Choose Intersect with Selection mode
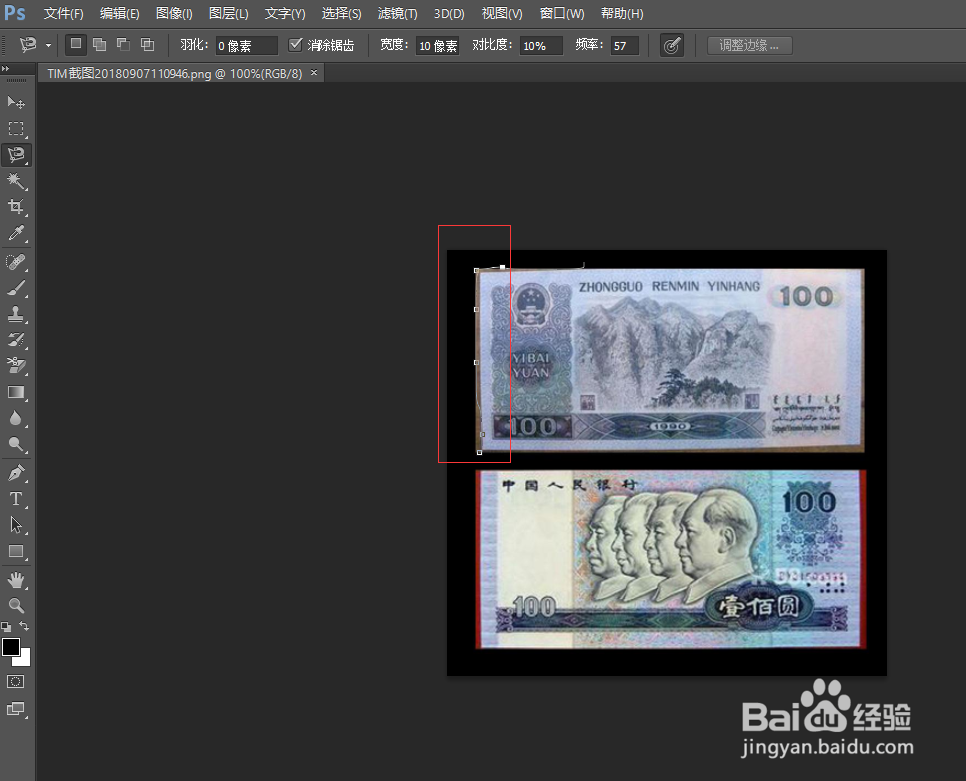The image size is (966, 781). [x=147, y=44]
